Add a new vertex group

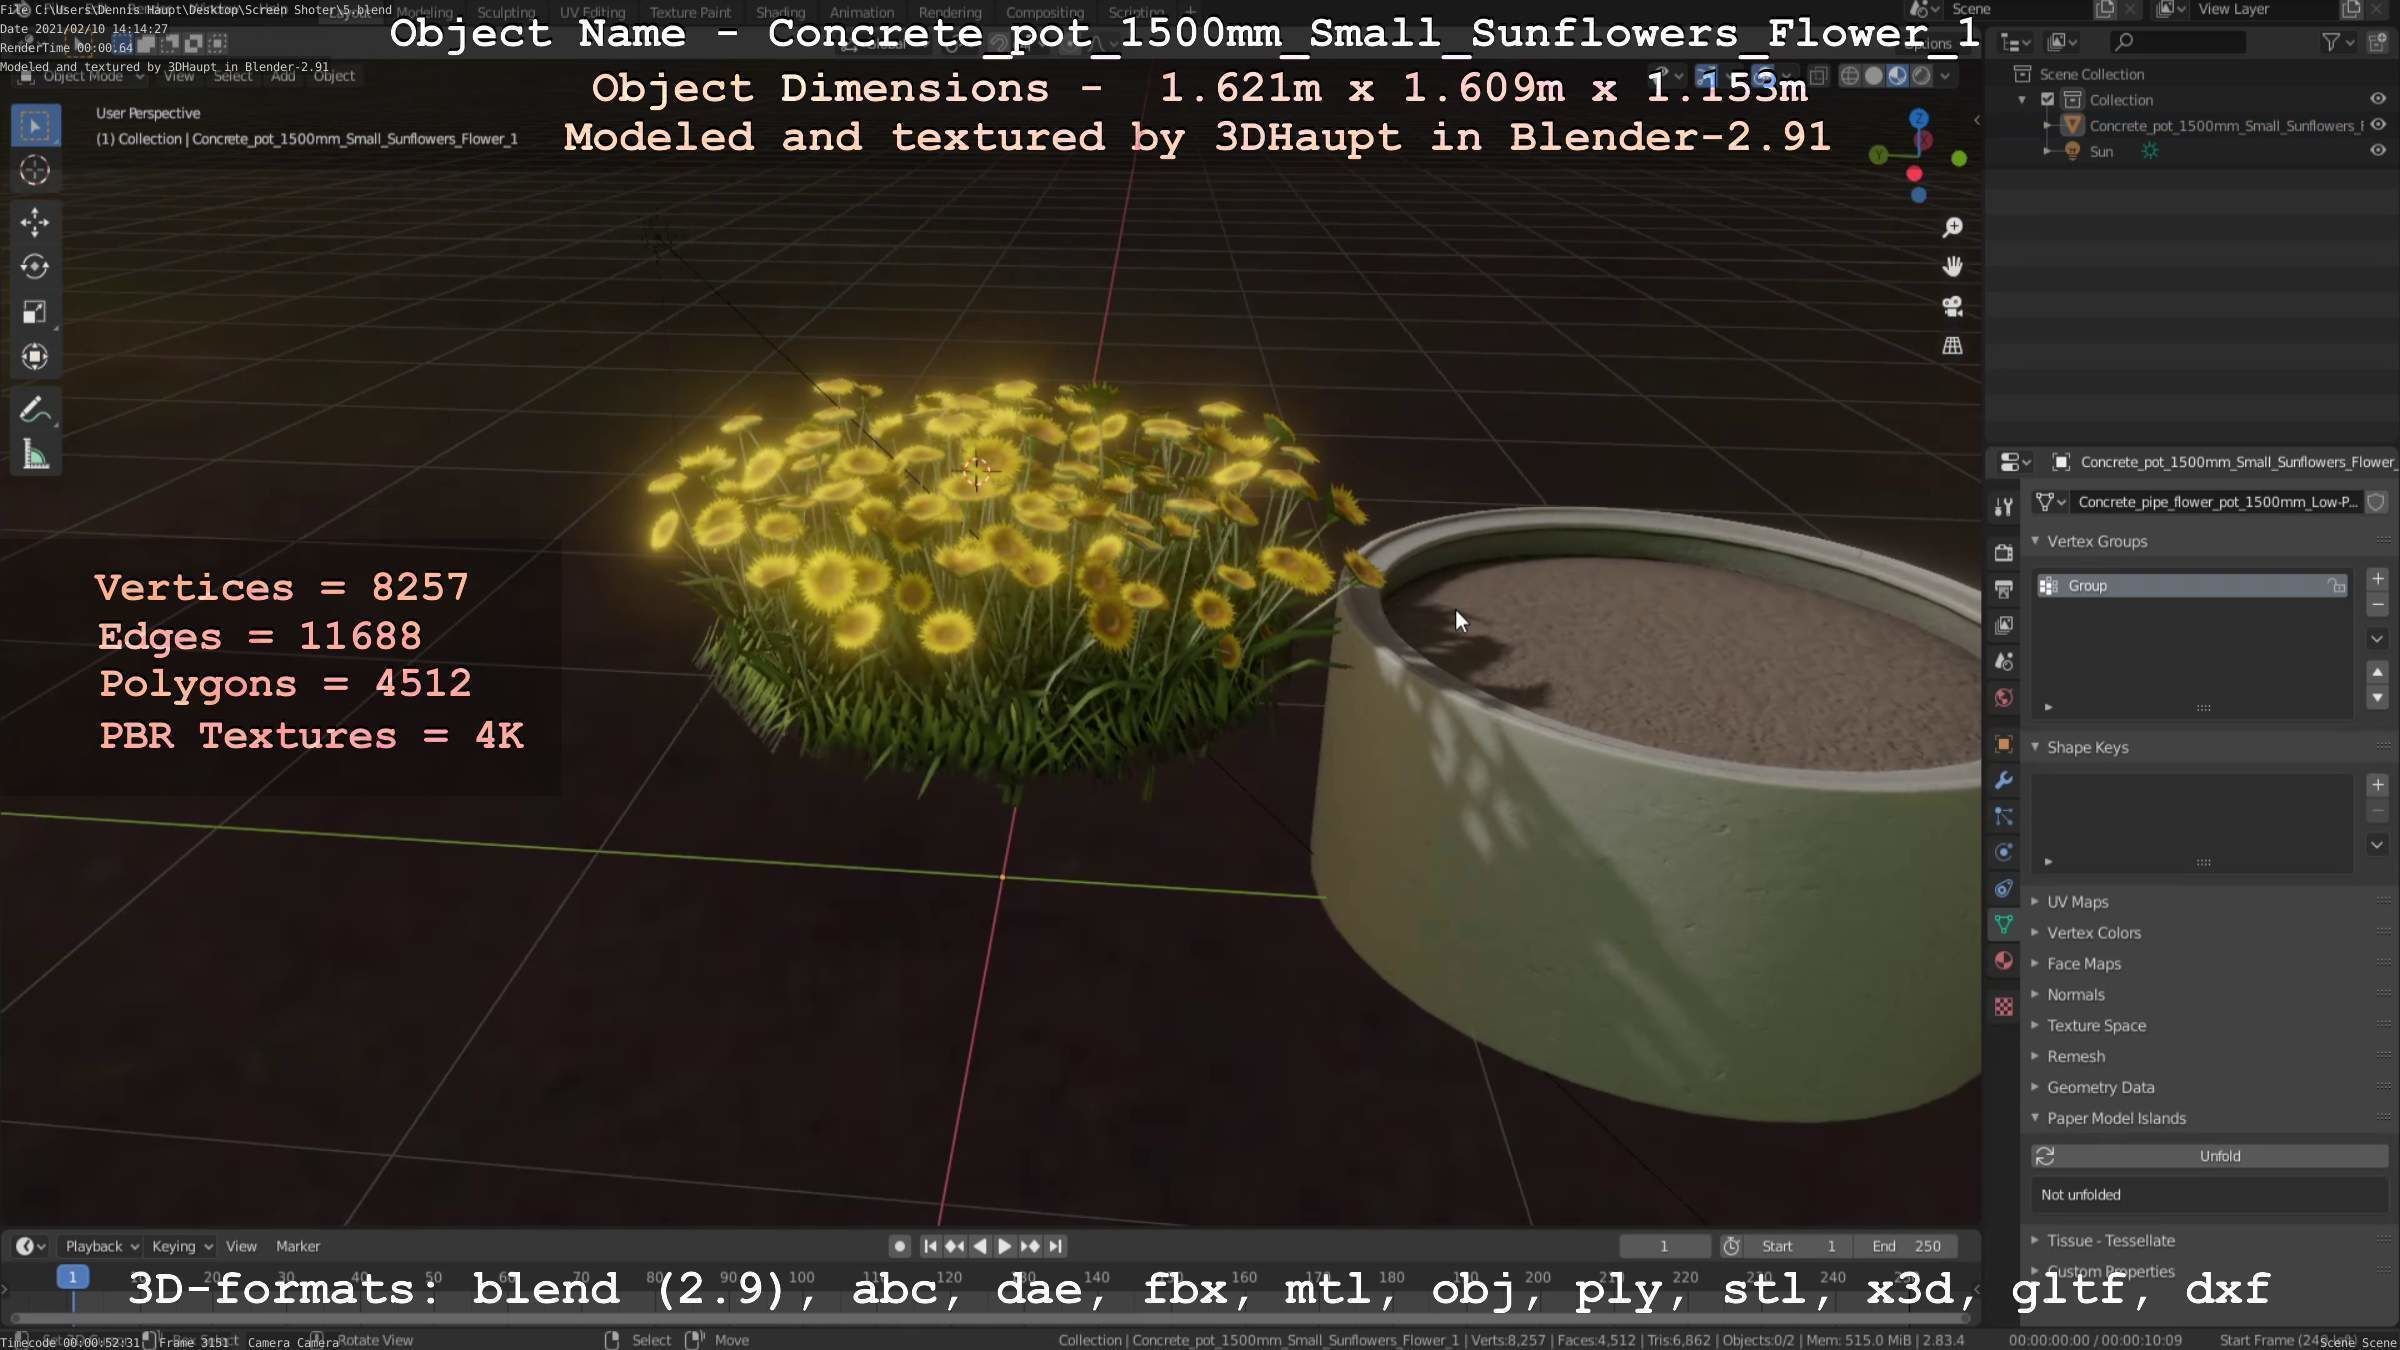(2378, 579)
